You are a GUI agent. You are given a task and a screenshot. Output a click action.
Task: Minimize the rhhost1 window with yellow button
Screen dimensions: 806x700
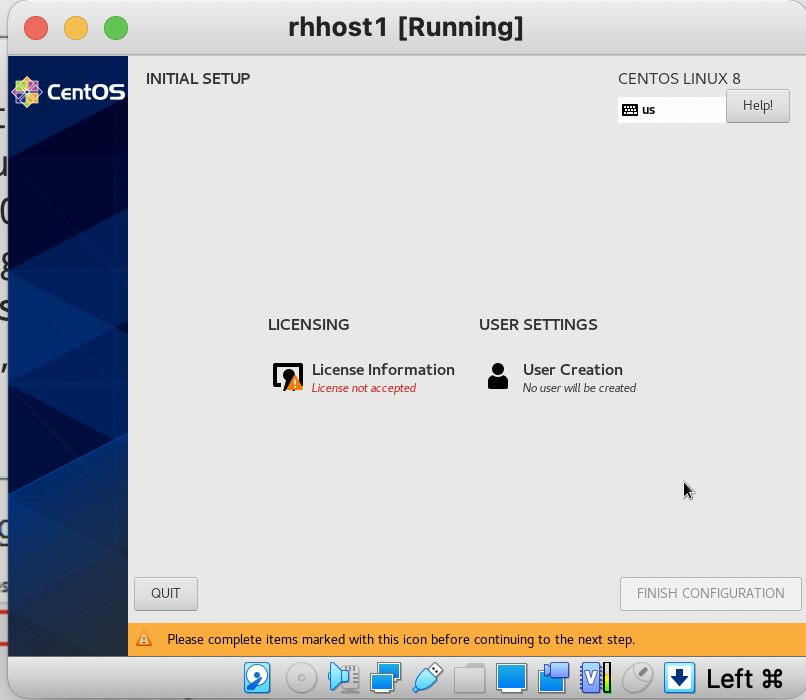76,28
